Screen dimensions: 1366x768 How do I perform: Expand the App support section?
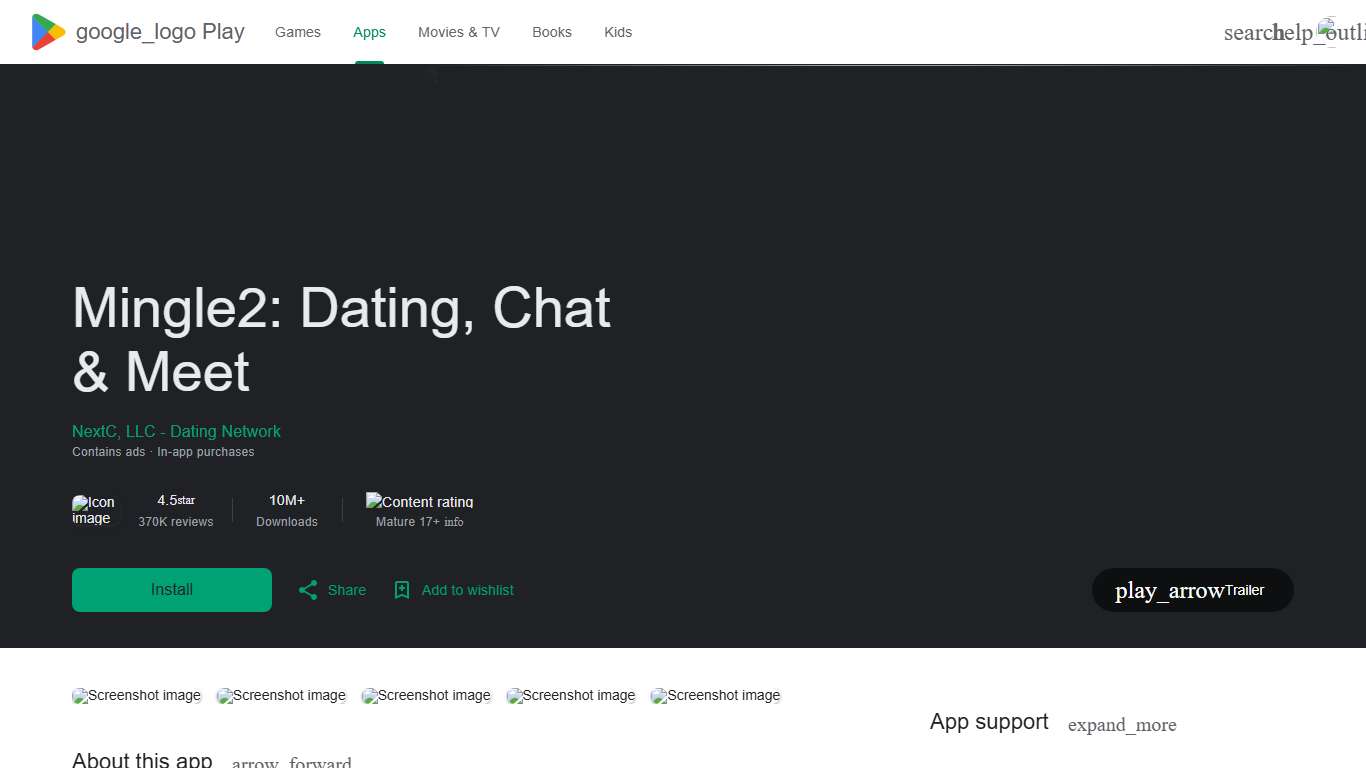coord(1122,724)
